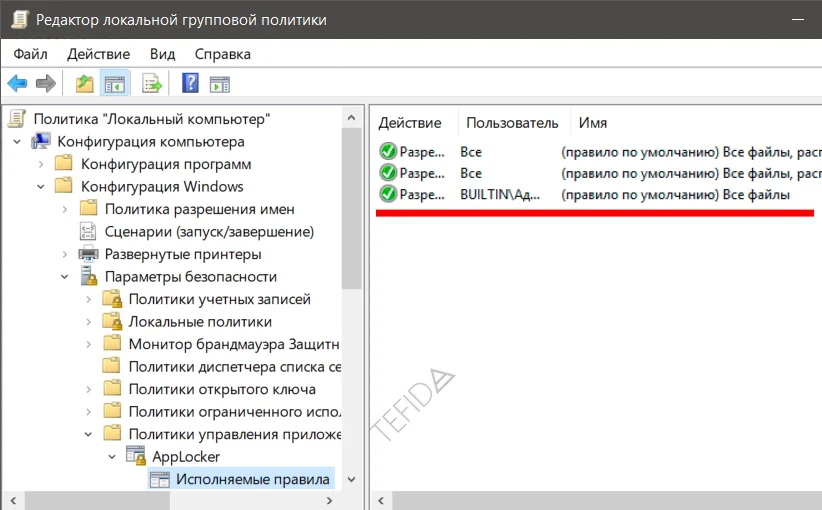
Task: Select the BUILTIN administrators rule row
Action: point(590,195)
